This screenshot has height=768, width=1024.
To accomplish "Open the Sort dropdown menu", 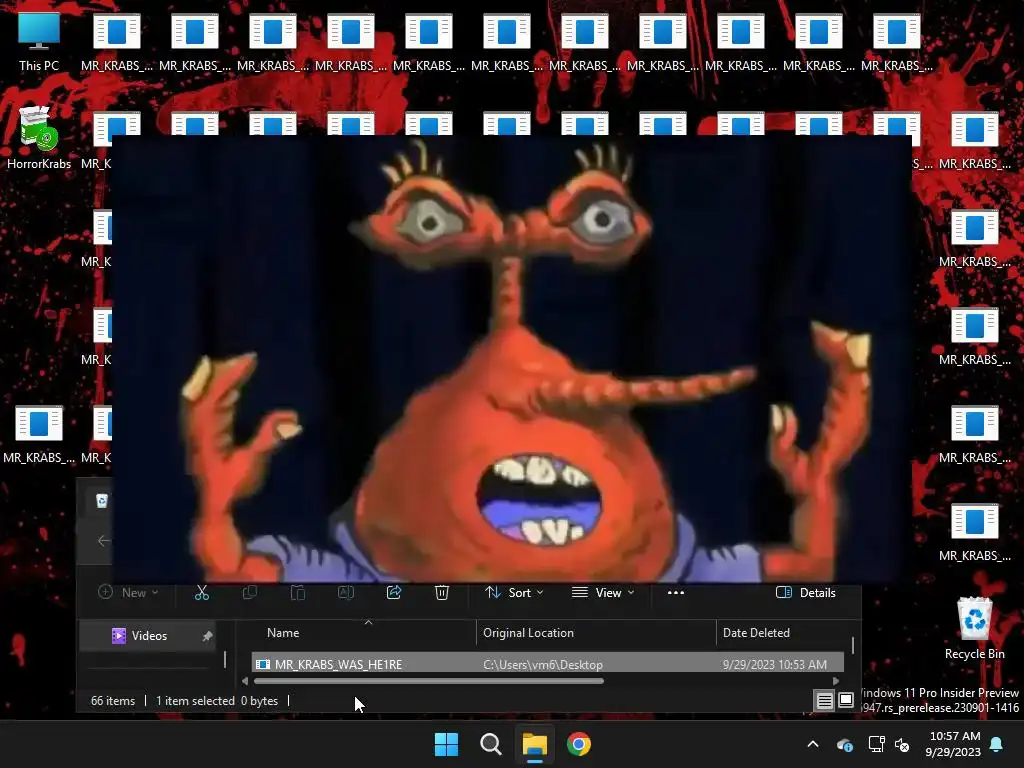I will [x=514, y=592].
